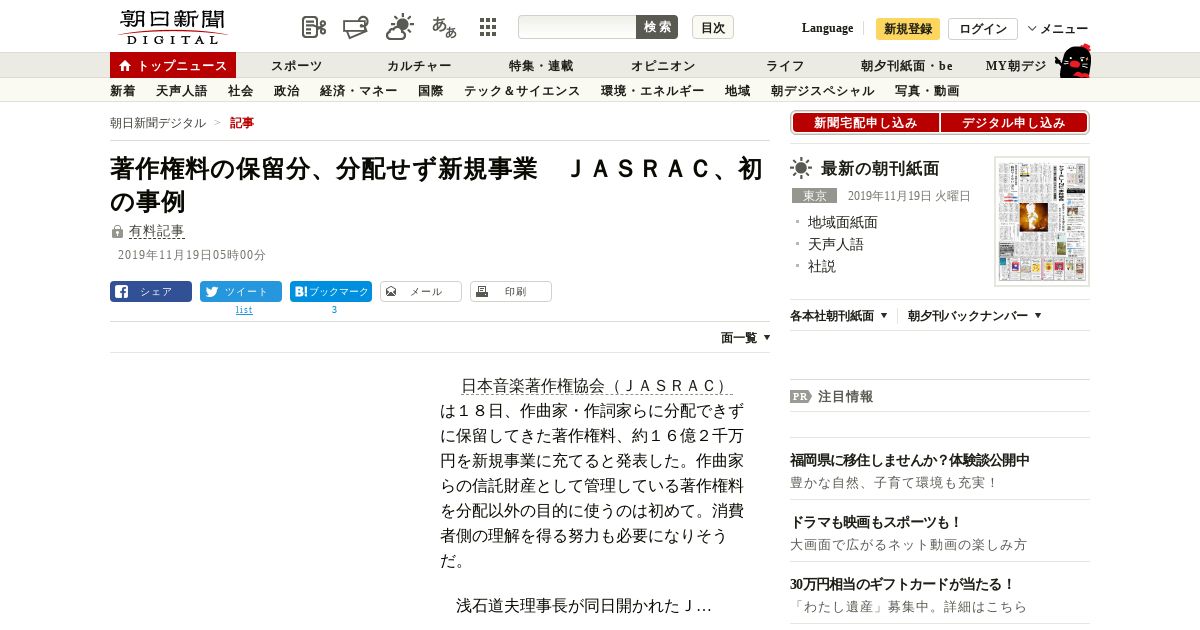Screen dimensions: 1200x630
Task: Open the weather sun-cloud icon
Action: (400, 27)
